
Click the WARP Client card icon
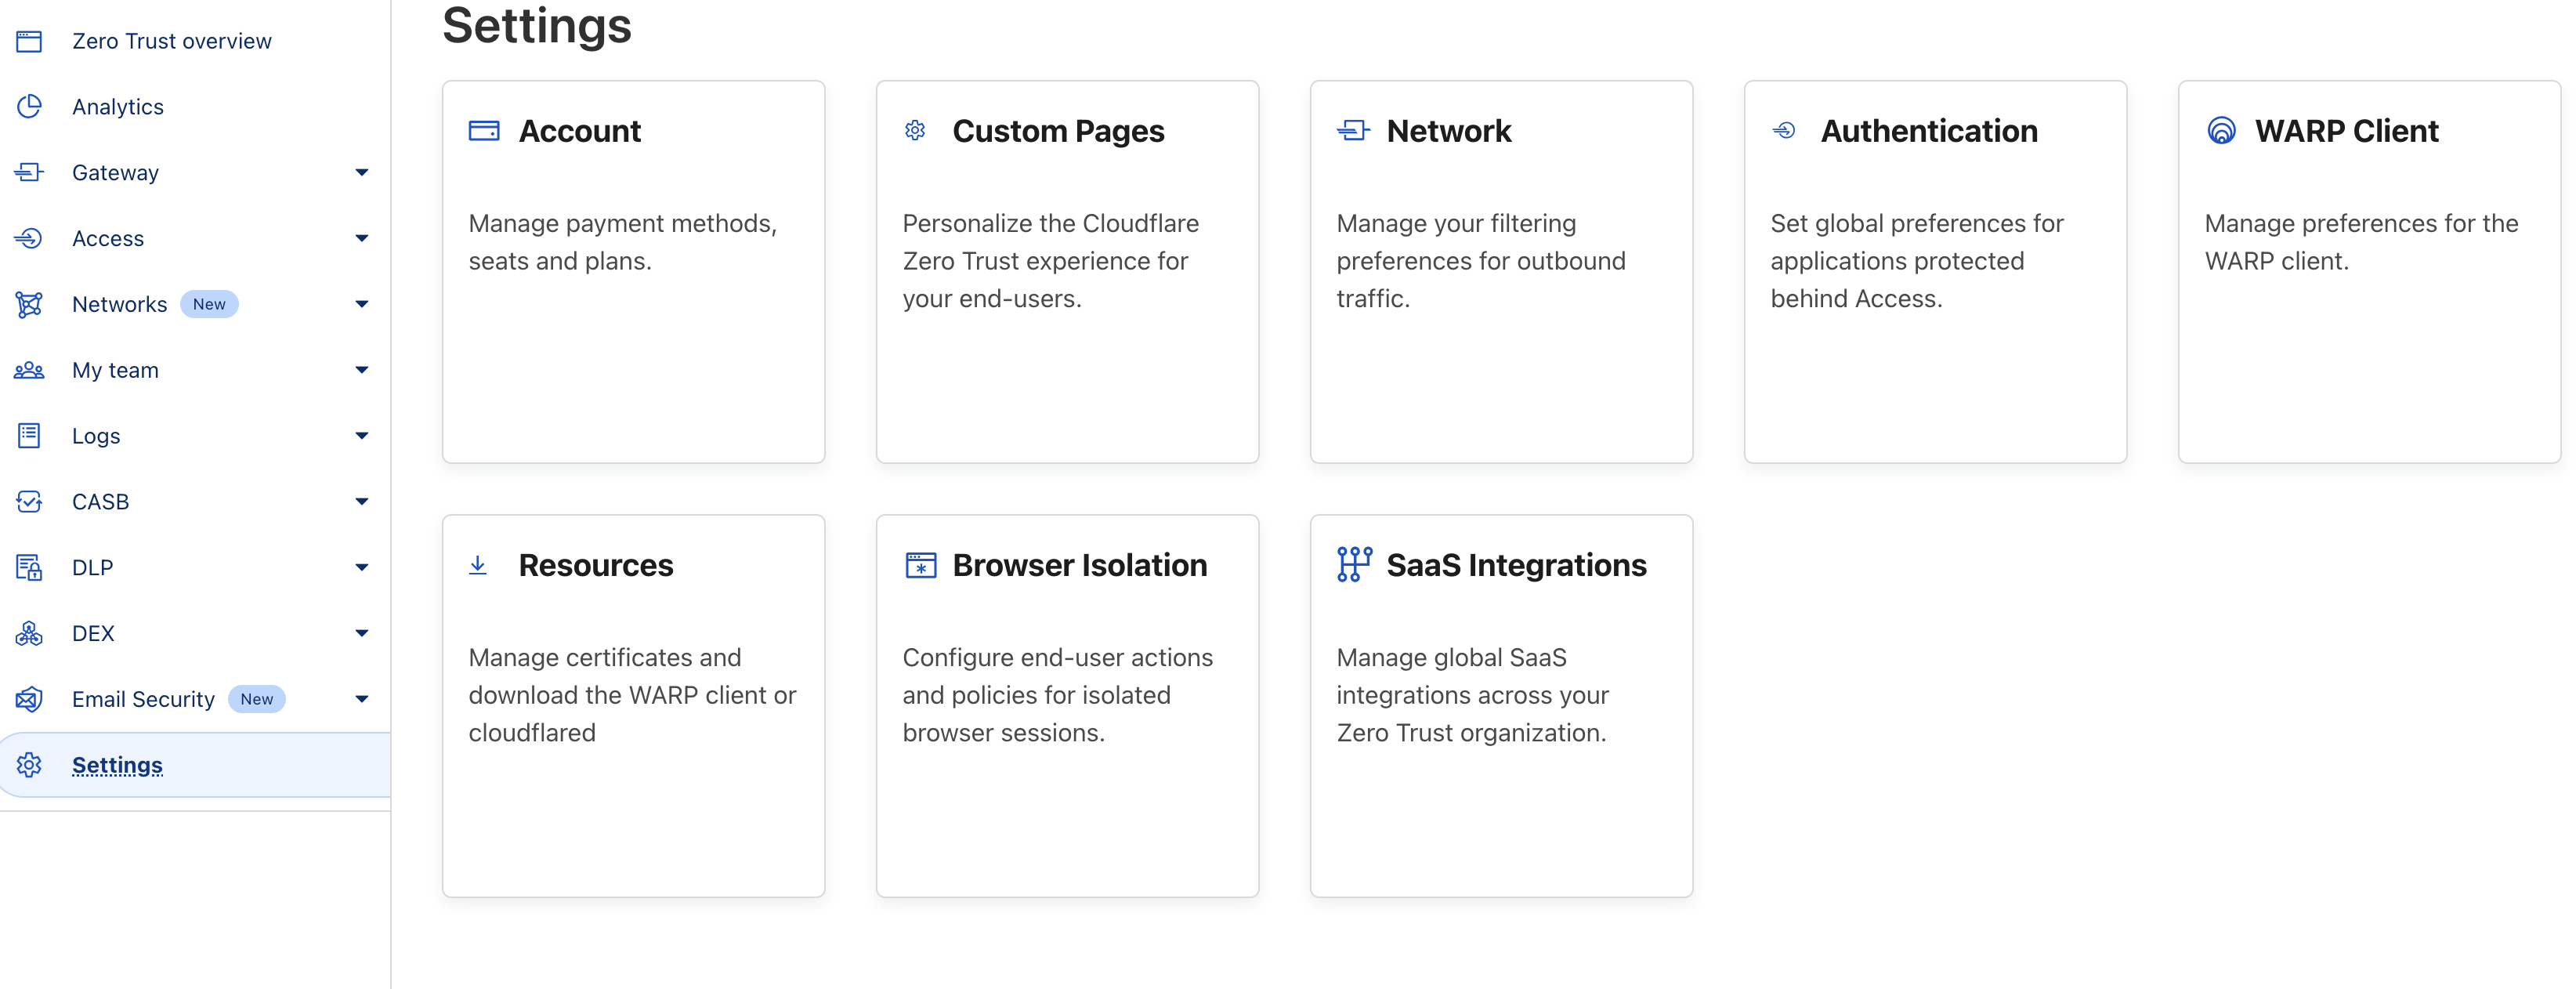2220,131
